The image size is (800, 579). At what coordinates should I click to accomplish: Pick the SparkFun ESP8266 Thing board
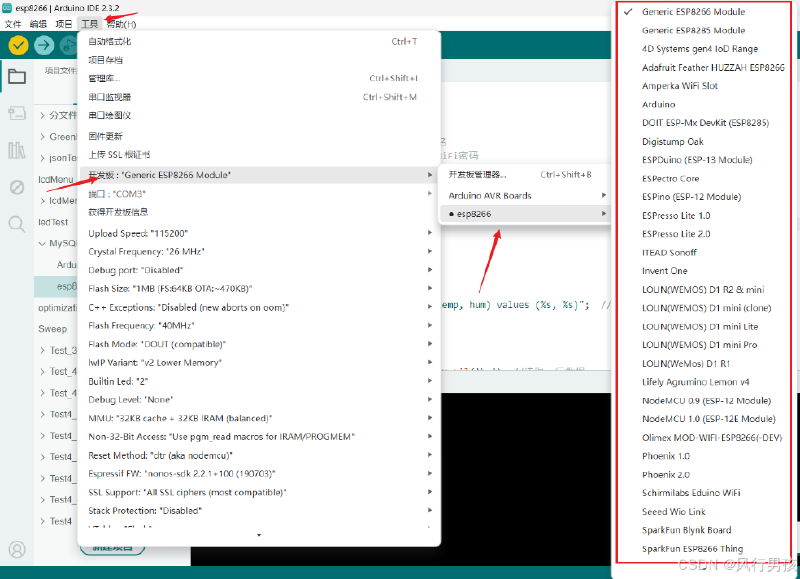pos(692,549)
